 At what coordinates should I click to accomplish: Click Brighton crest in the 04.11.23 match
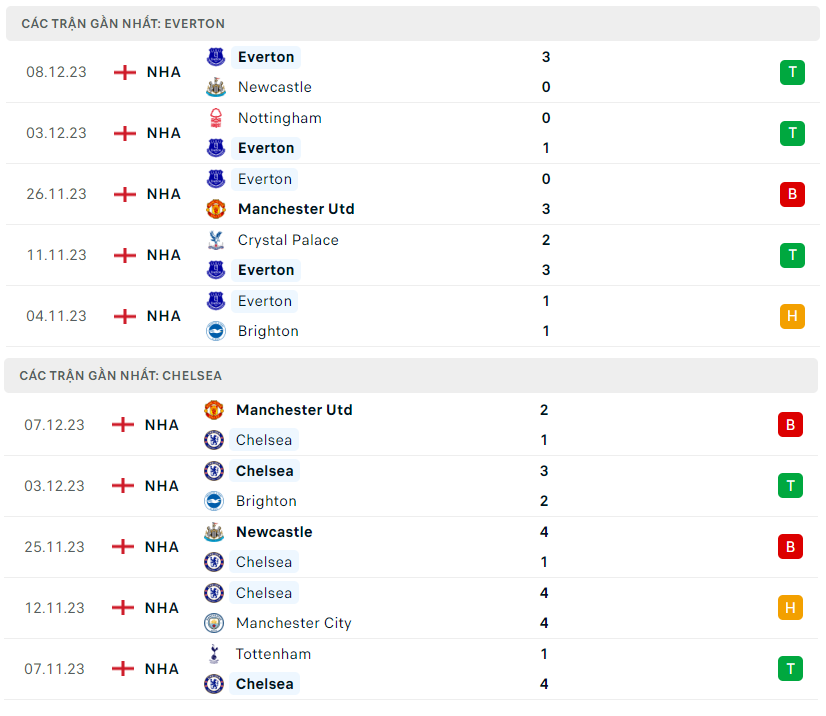[x=215, y=331]
